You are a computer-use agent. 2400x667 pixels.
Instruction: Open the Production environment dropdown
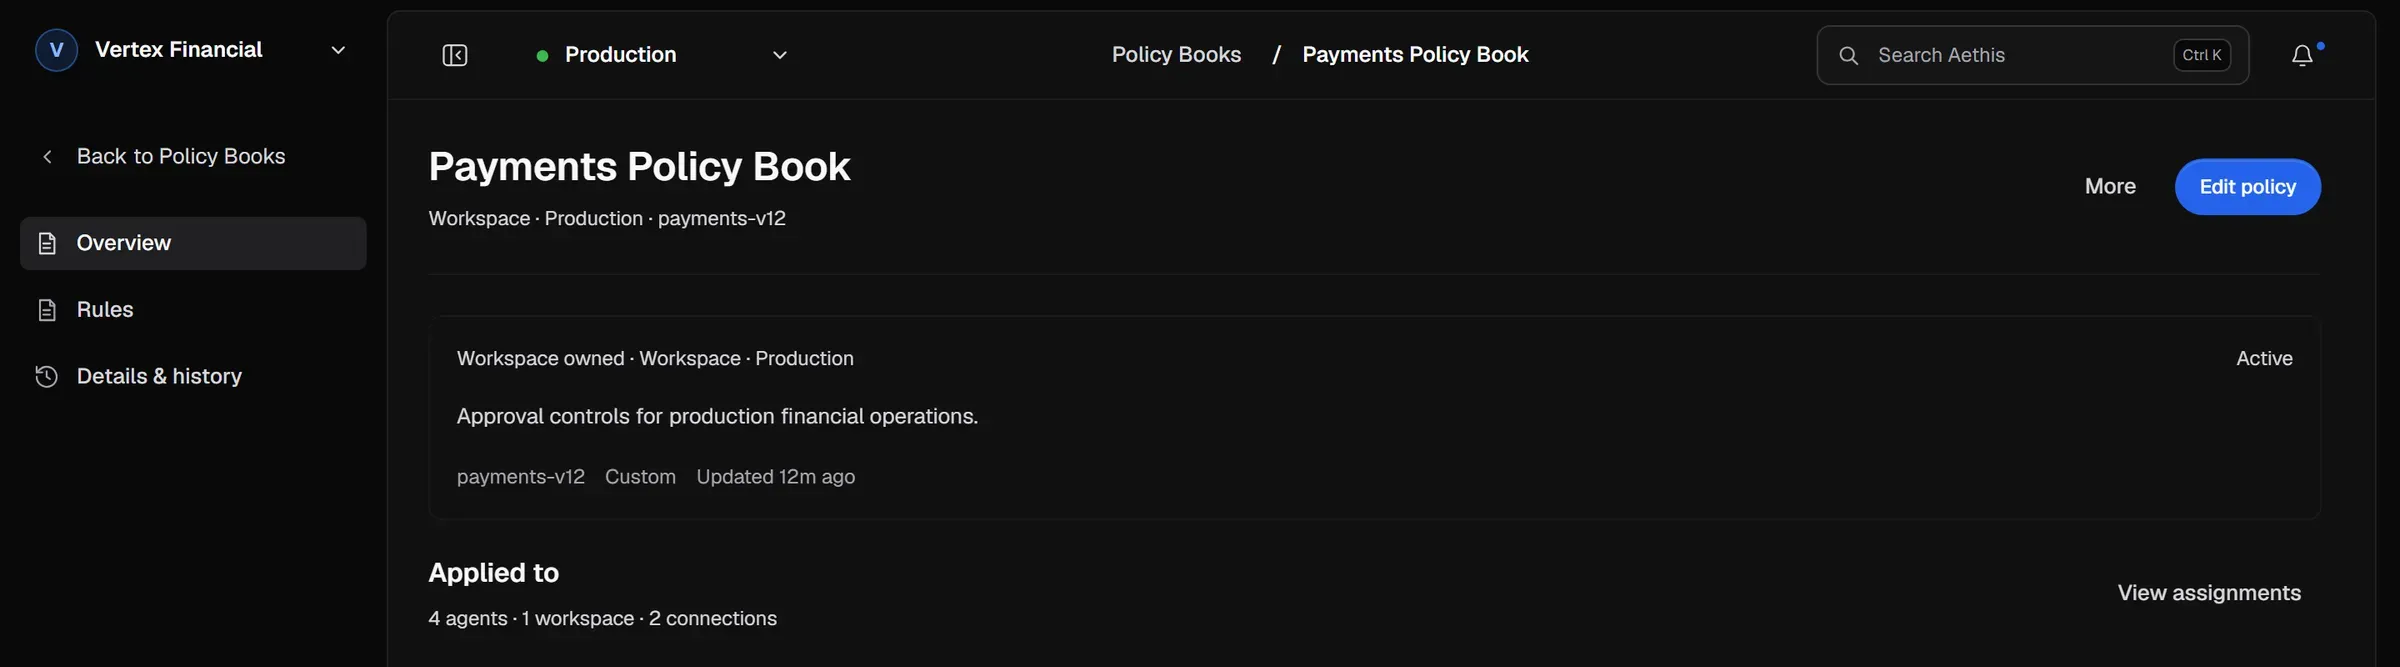point(662,55)
